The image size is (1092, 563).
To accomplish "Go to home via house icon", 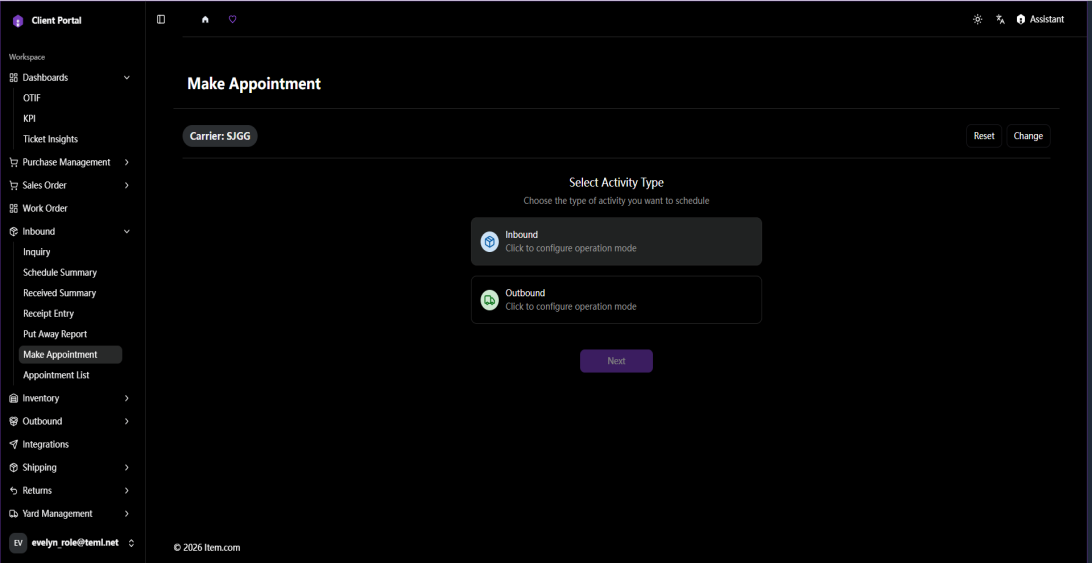I will pyautogui.click(x=205, y=20).
